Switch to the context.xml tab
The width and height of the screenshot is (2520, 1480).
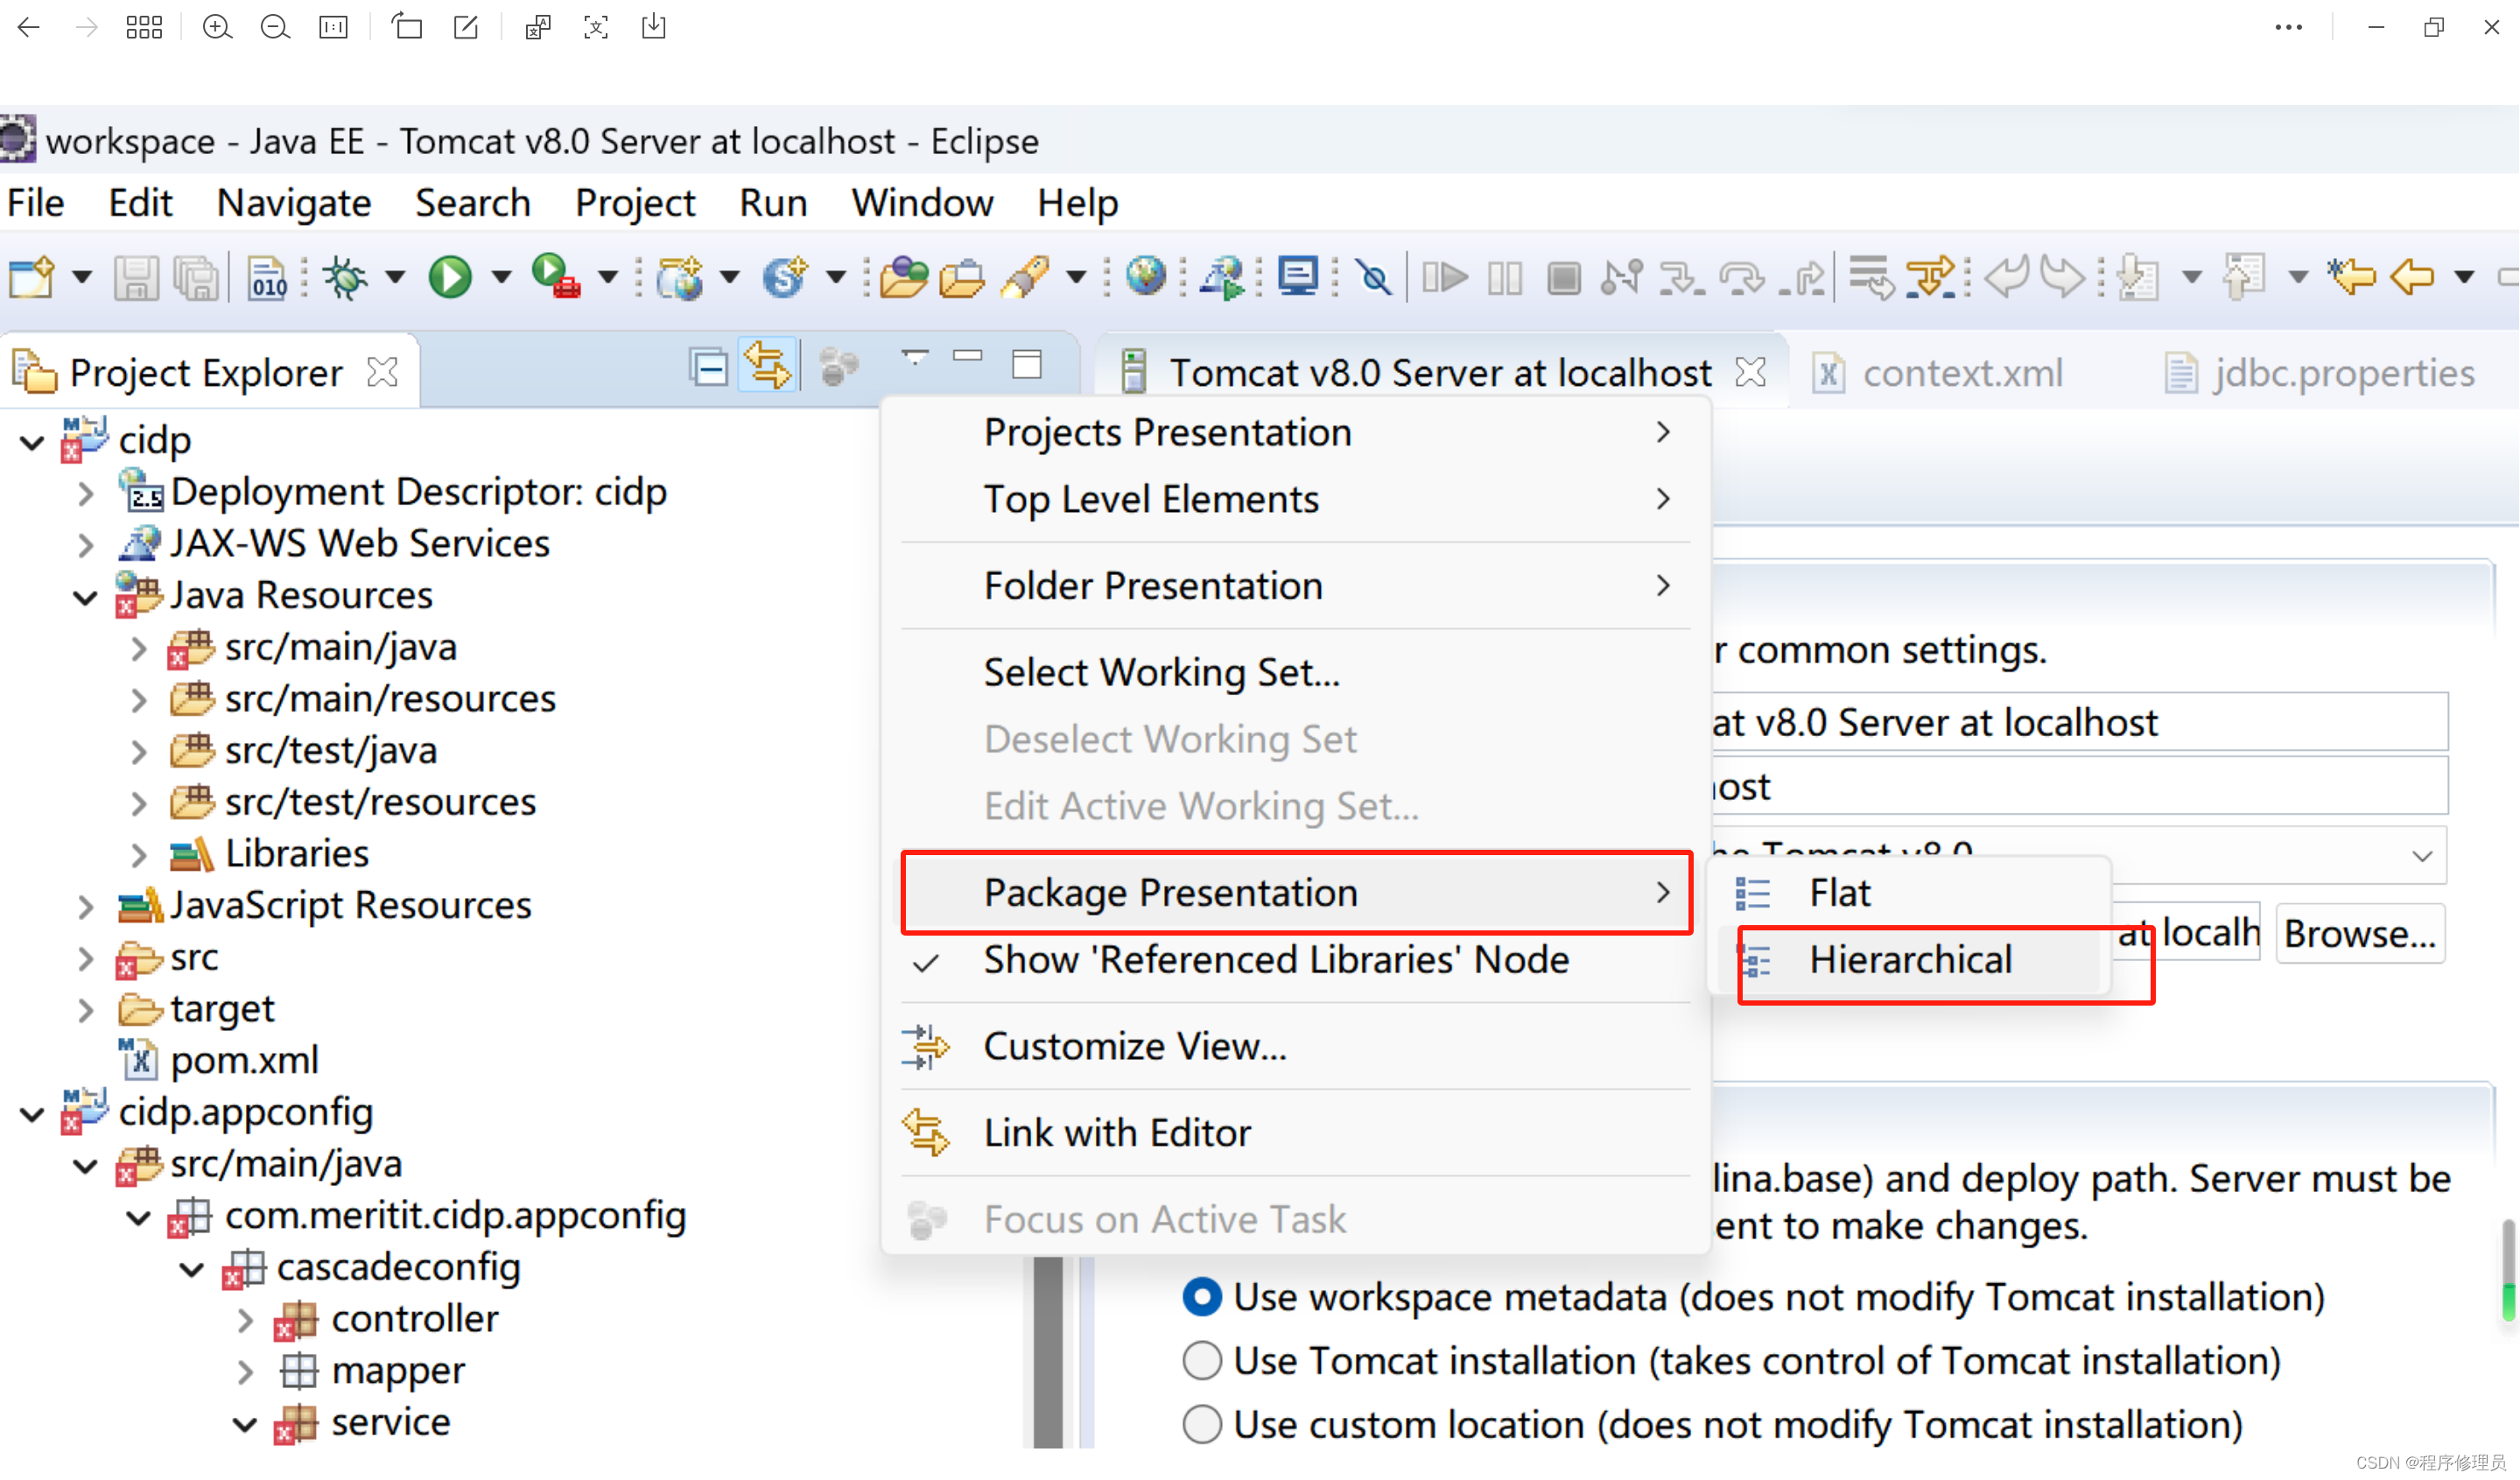tap(1940, 373)
